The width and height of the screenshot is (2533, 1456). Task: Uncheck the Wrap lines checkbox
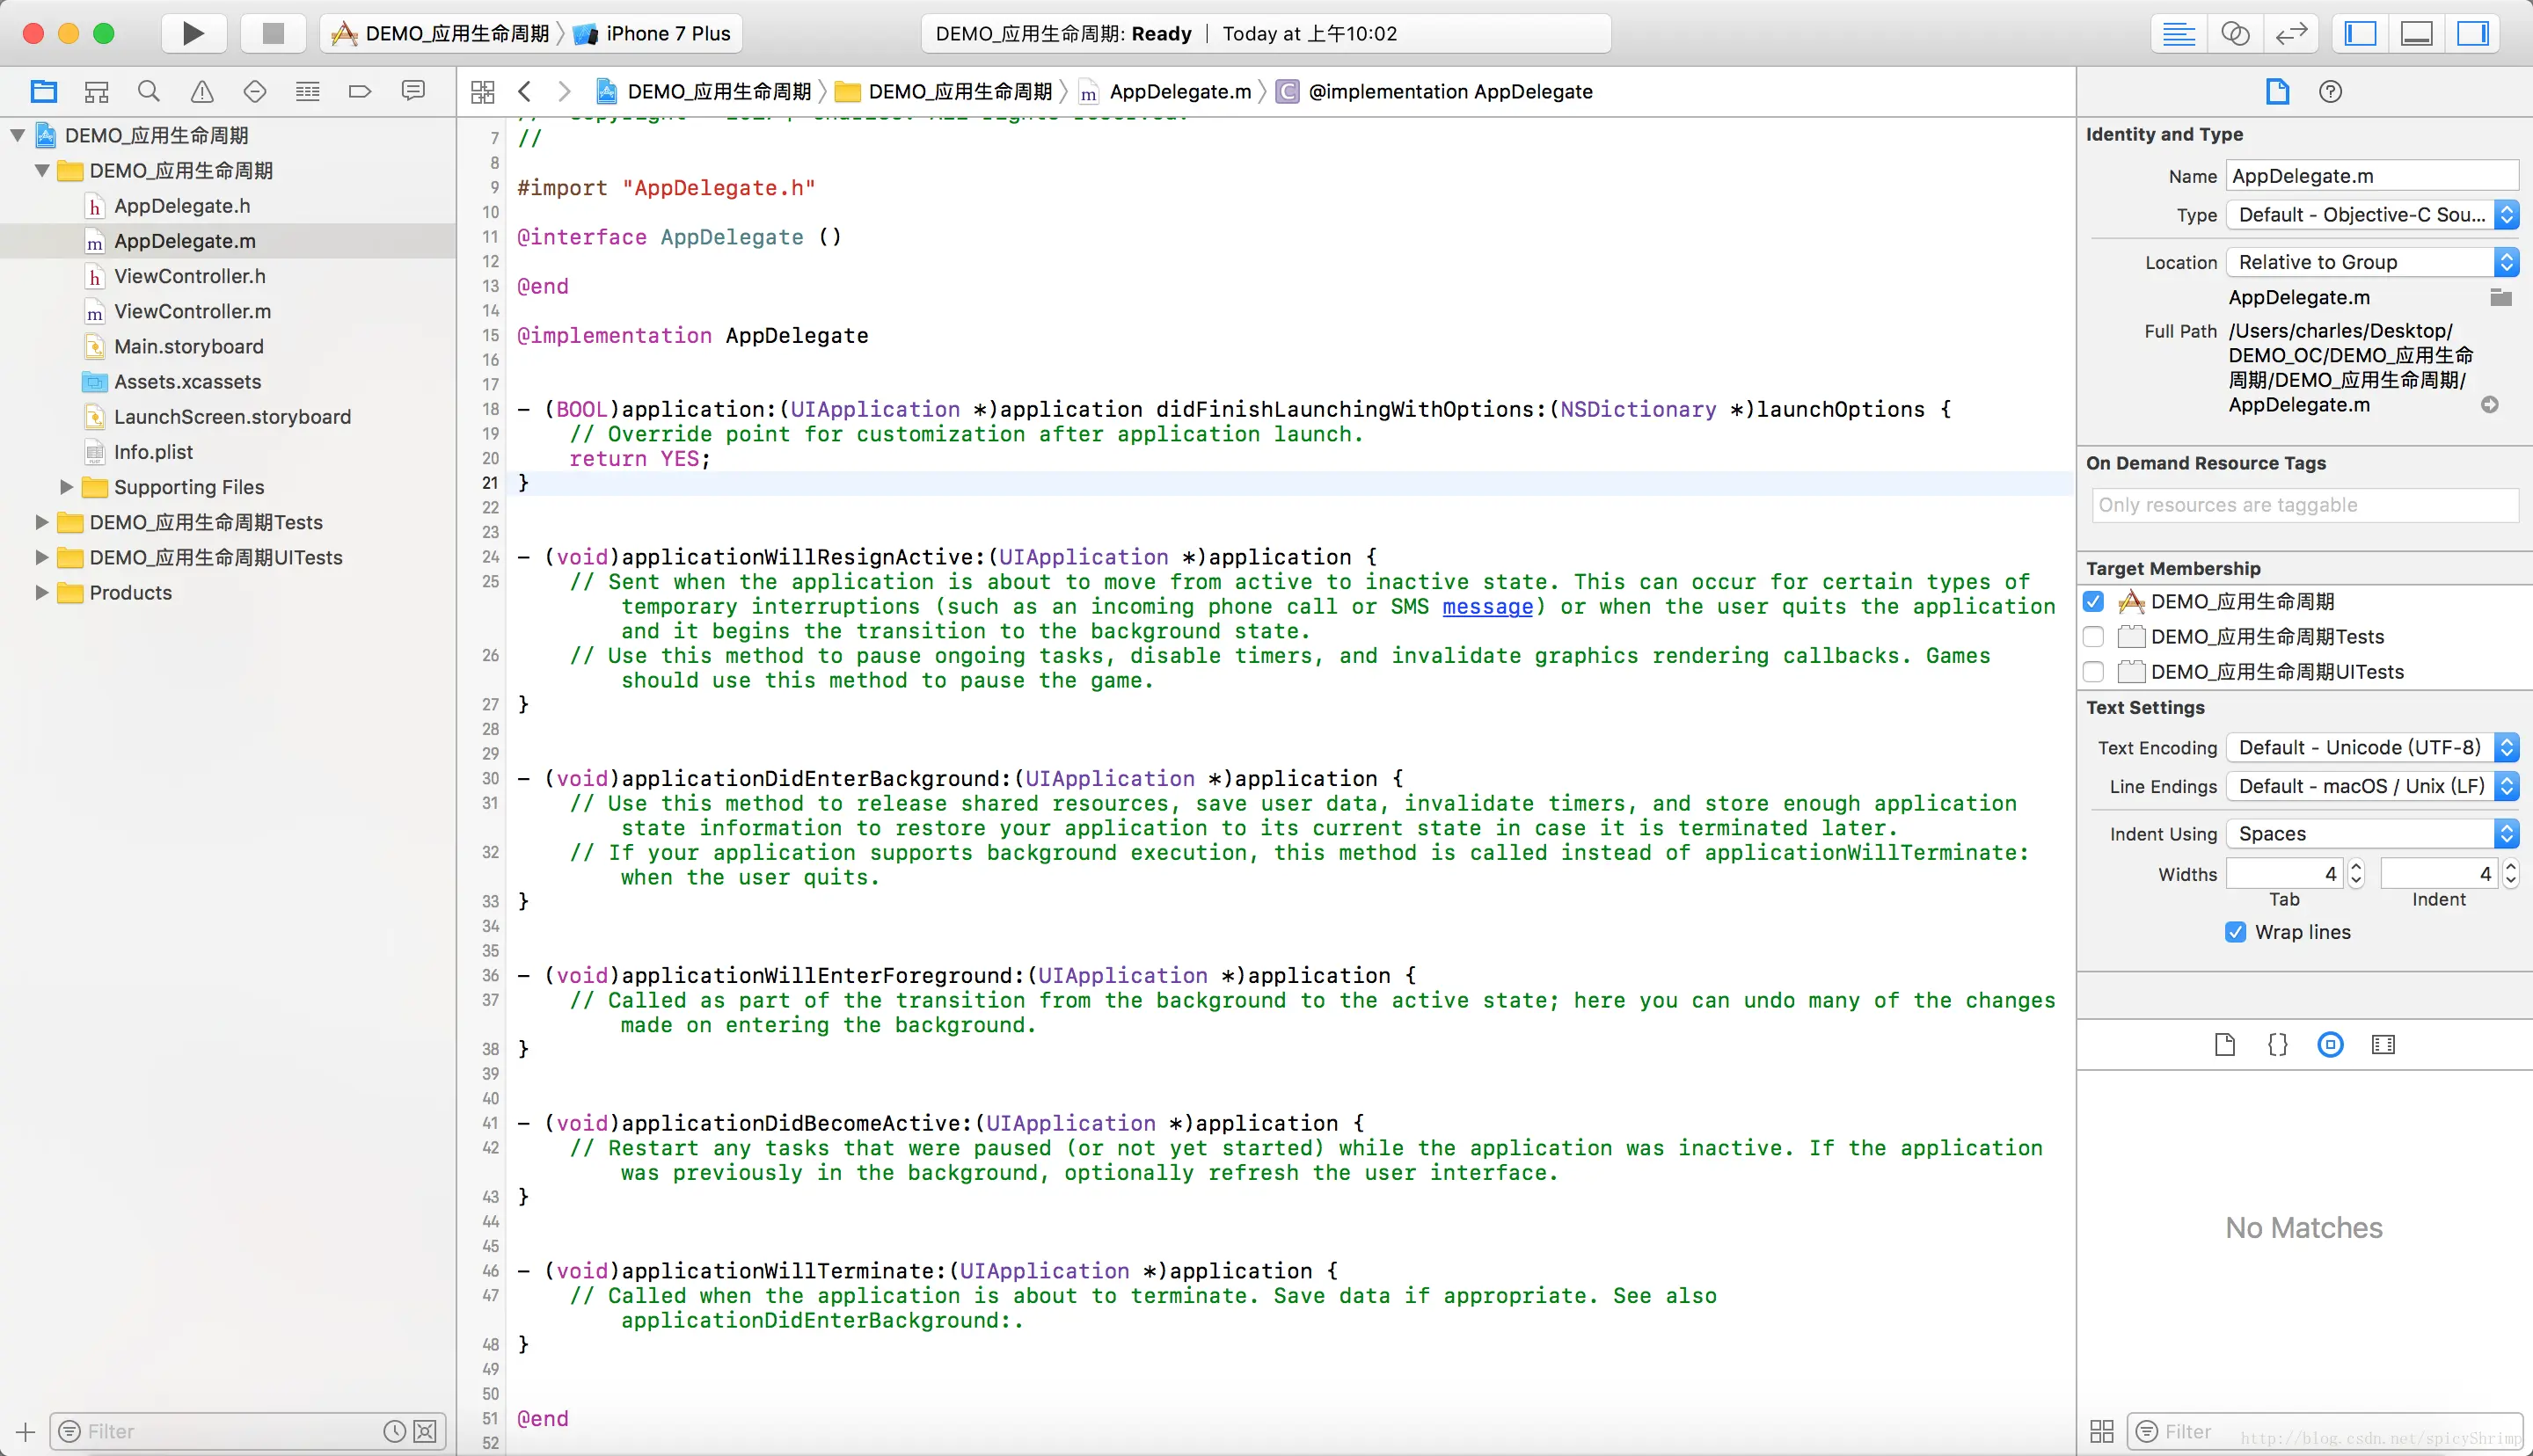(x=2235, y=932)
